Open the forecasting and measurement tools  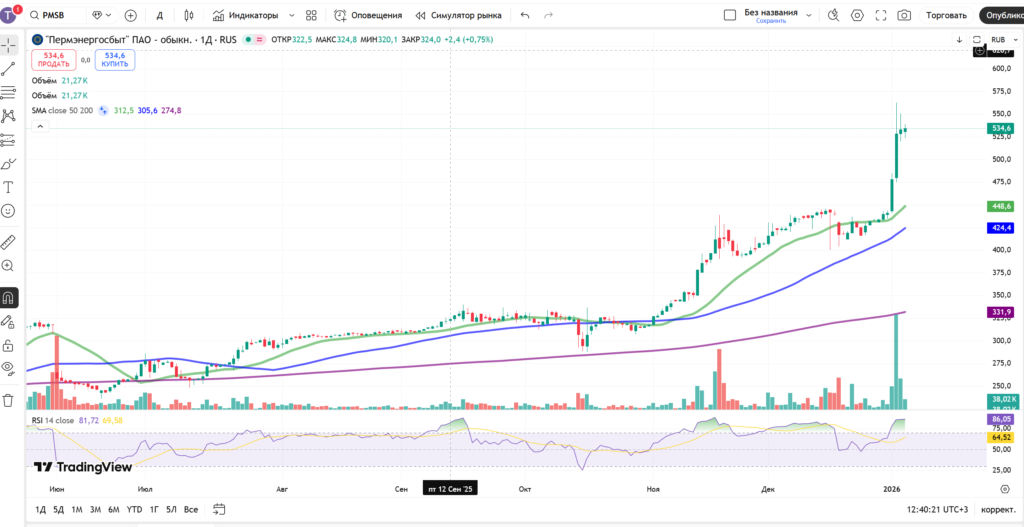coord(9,140)
